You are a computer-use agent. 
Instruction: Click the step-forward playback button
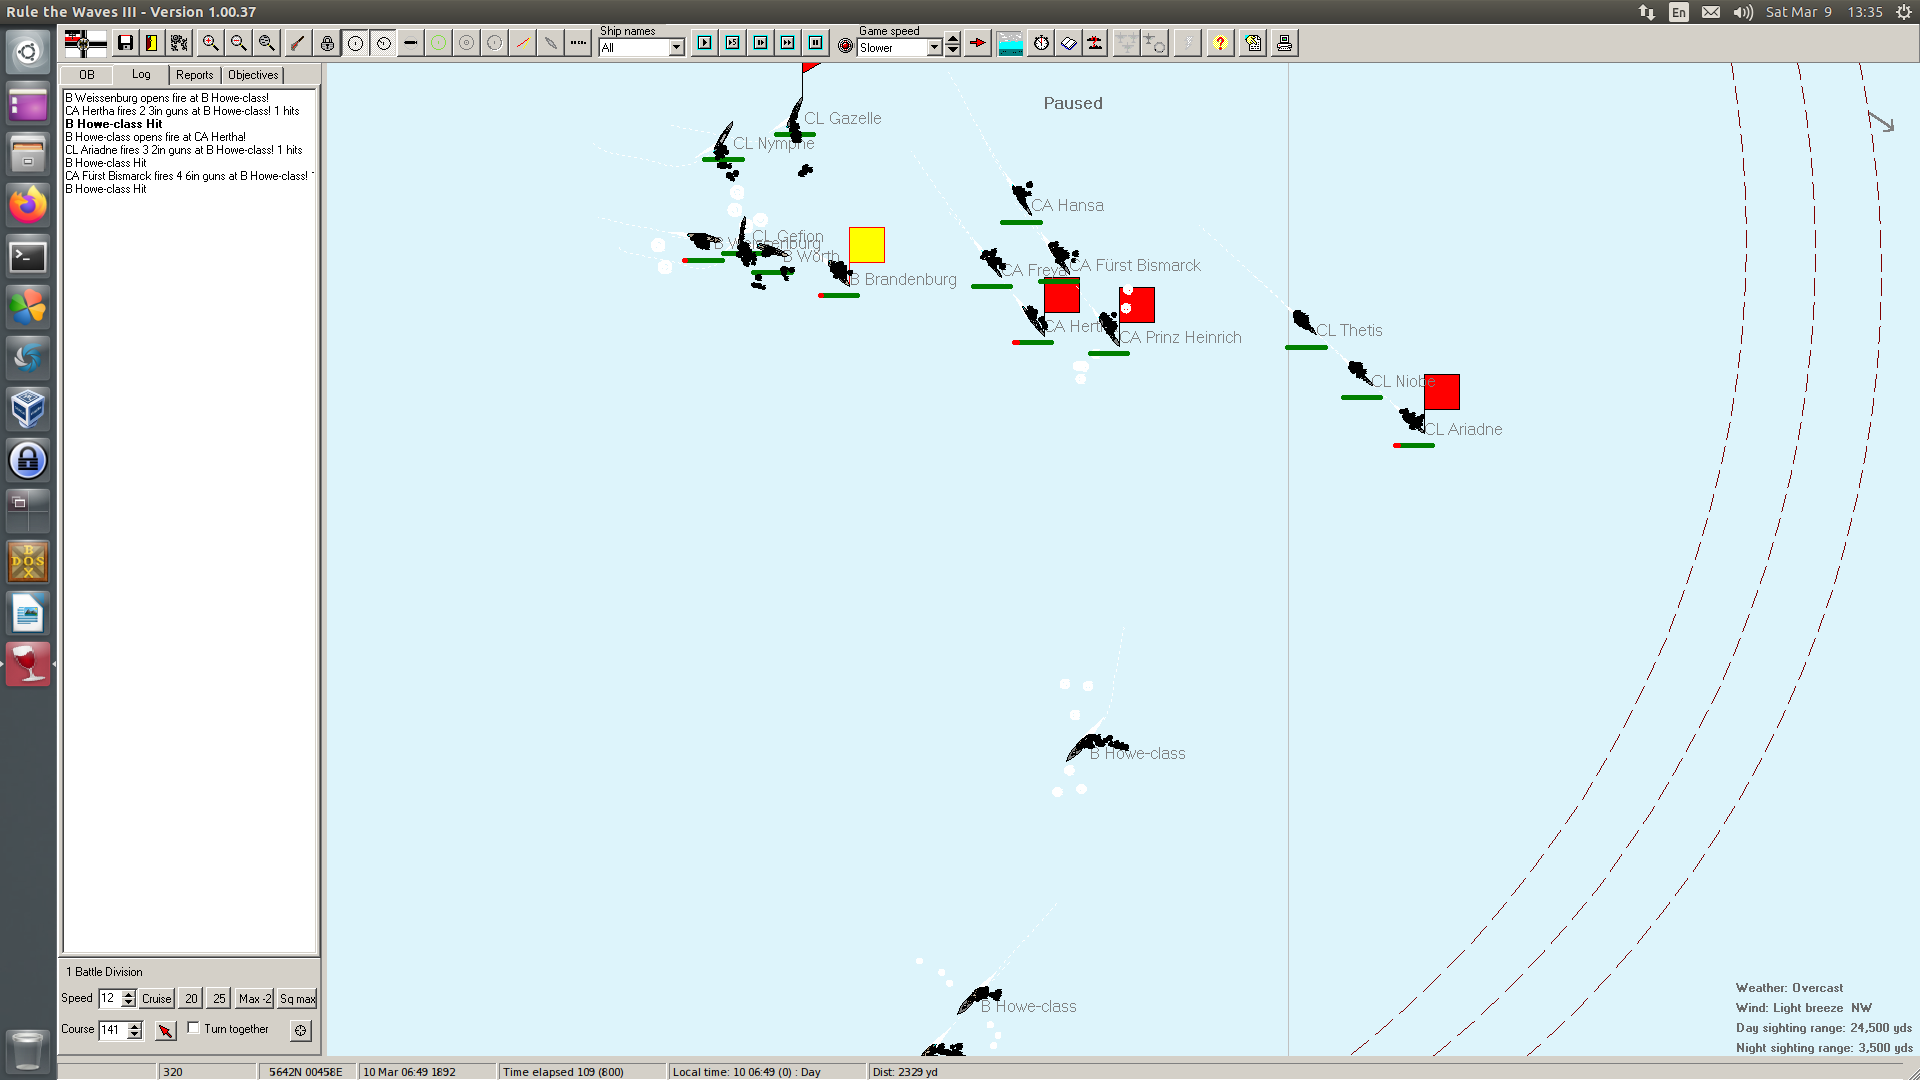click(761, 43)
